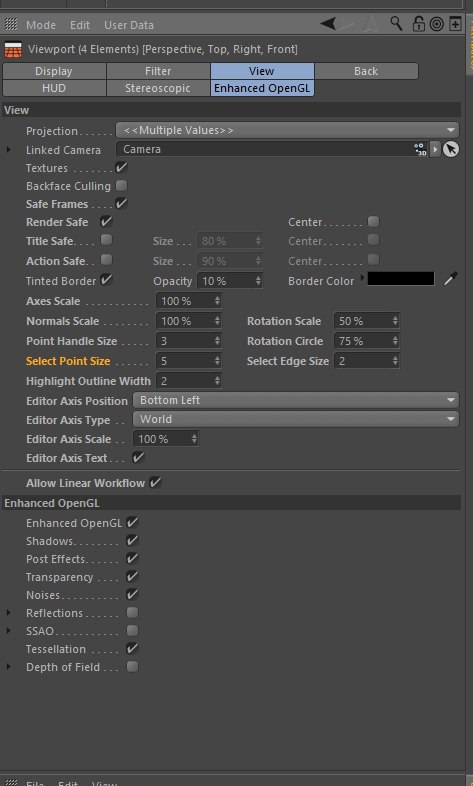Toggle the Noises checkbox
Screen dimensions: 473x786
(132, 595)
